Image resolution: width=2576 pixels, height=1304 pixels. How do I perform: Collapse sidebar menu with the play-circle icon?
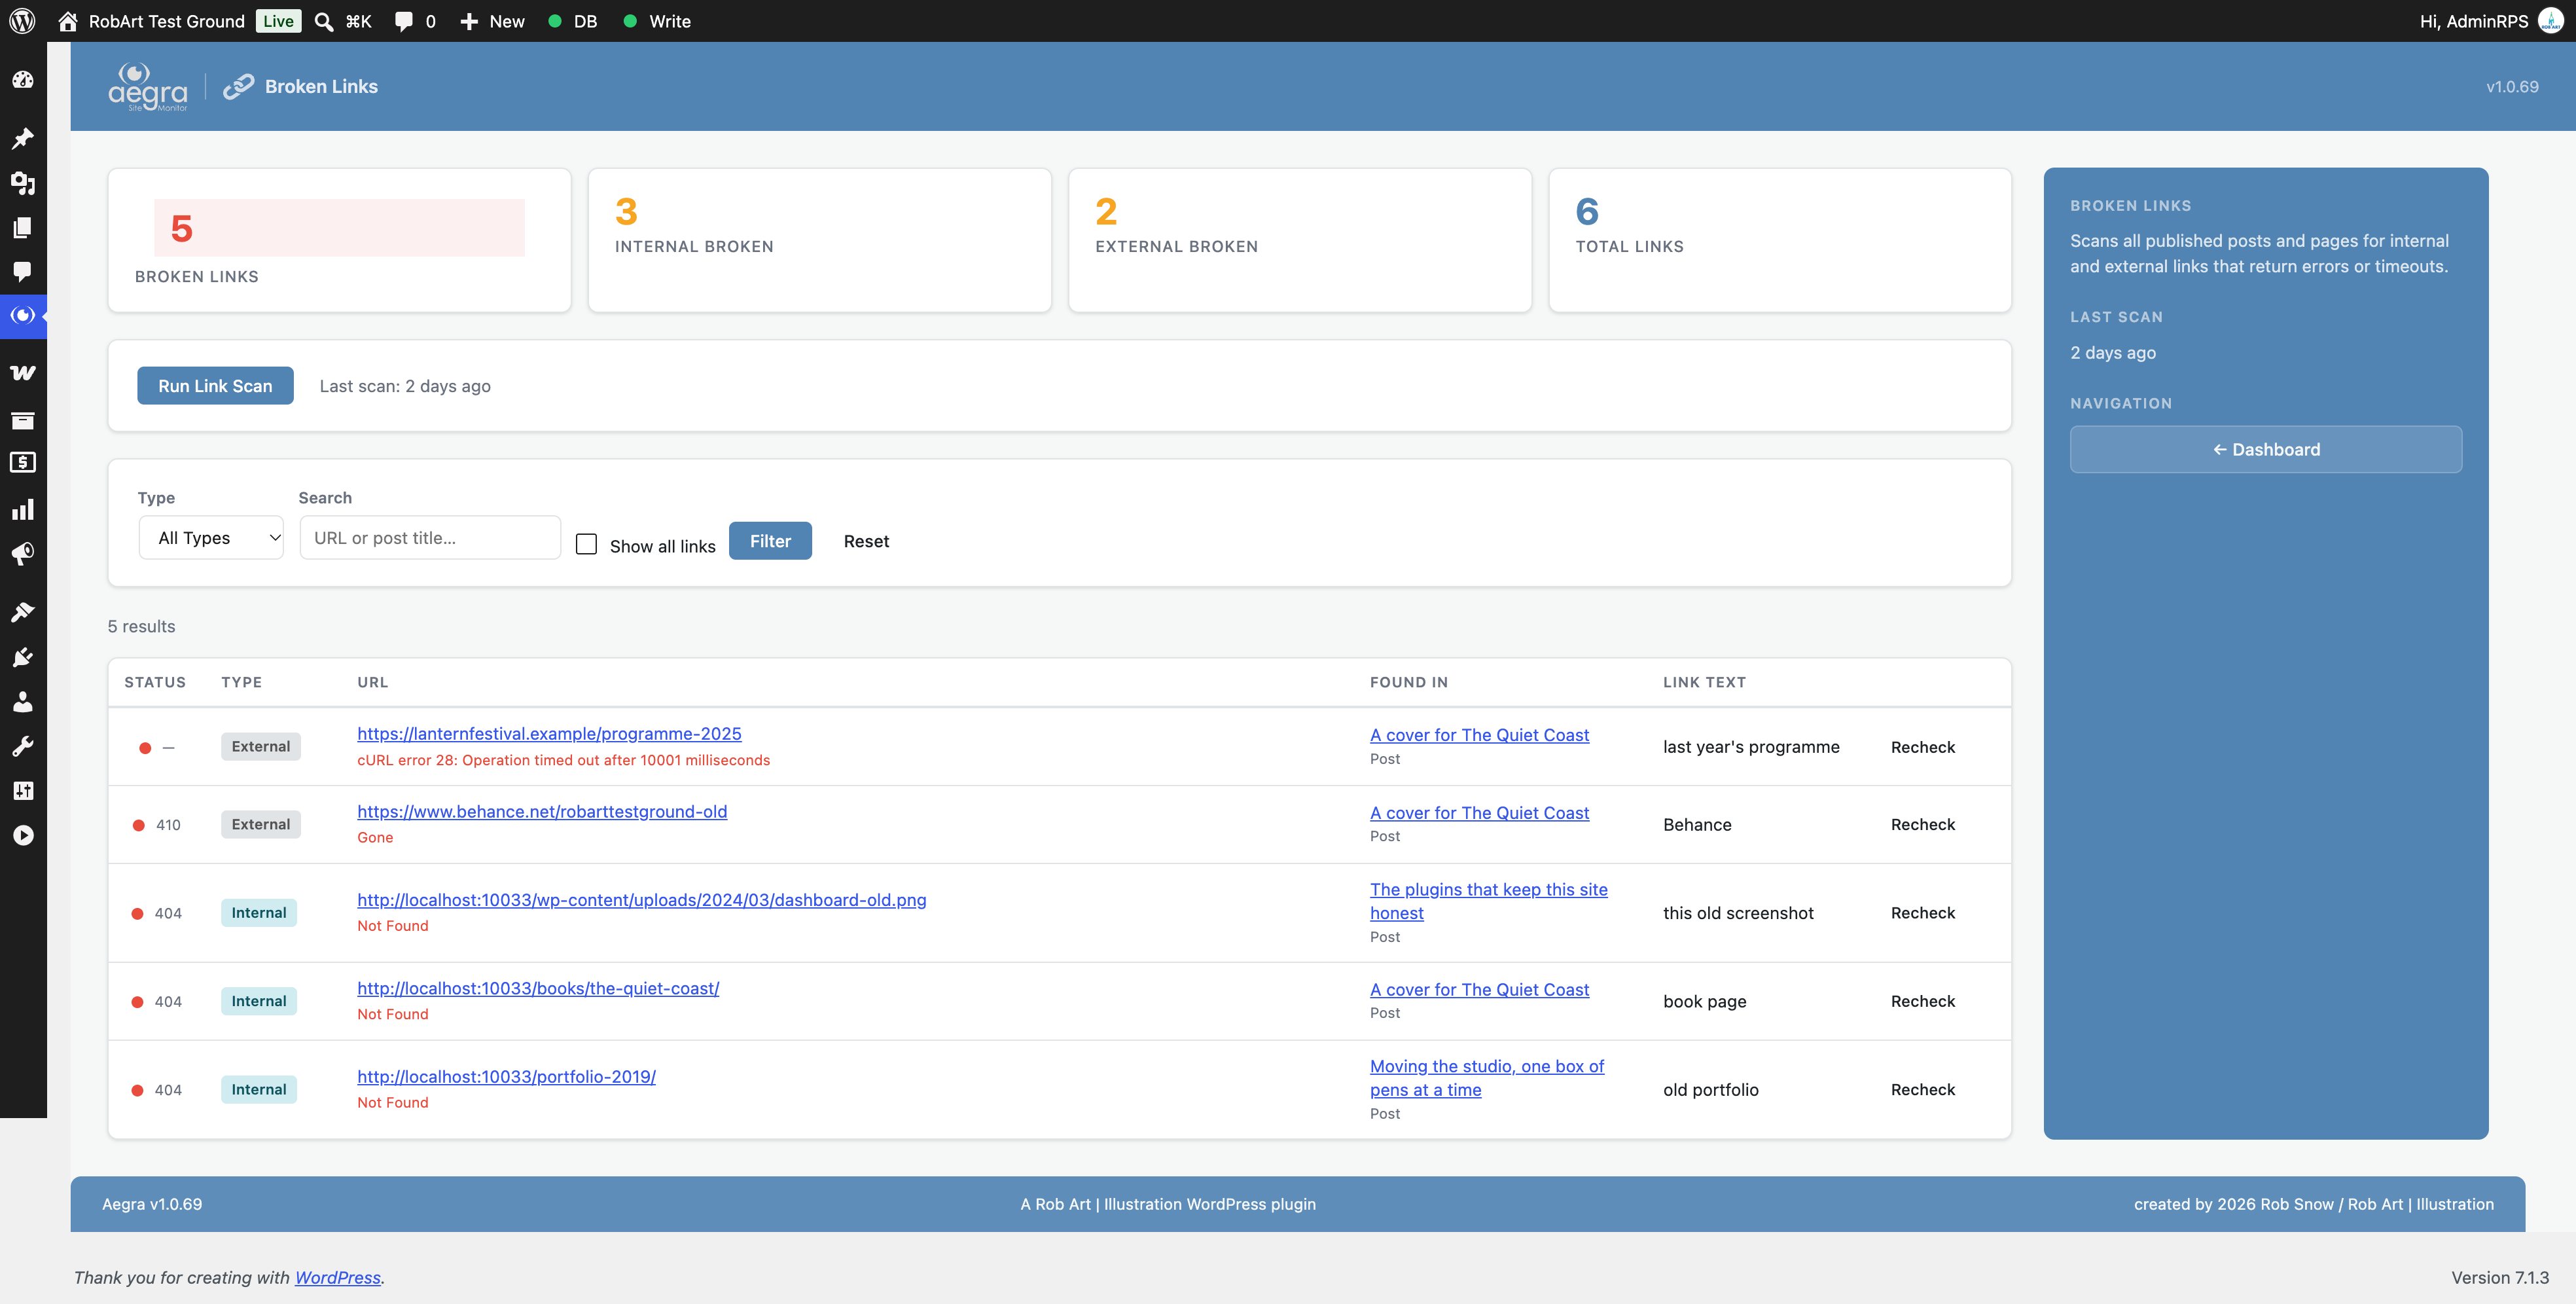(x=23, y=835)
